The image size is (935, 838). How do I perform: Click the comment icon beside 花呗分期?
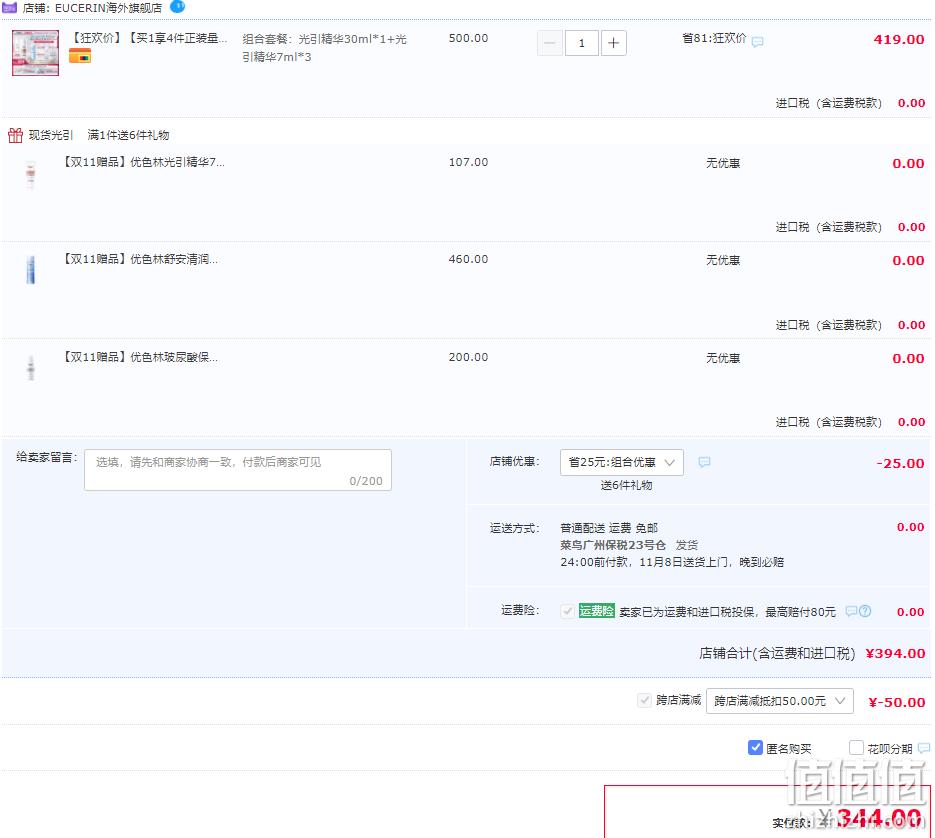click(924, 748)
